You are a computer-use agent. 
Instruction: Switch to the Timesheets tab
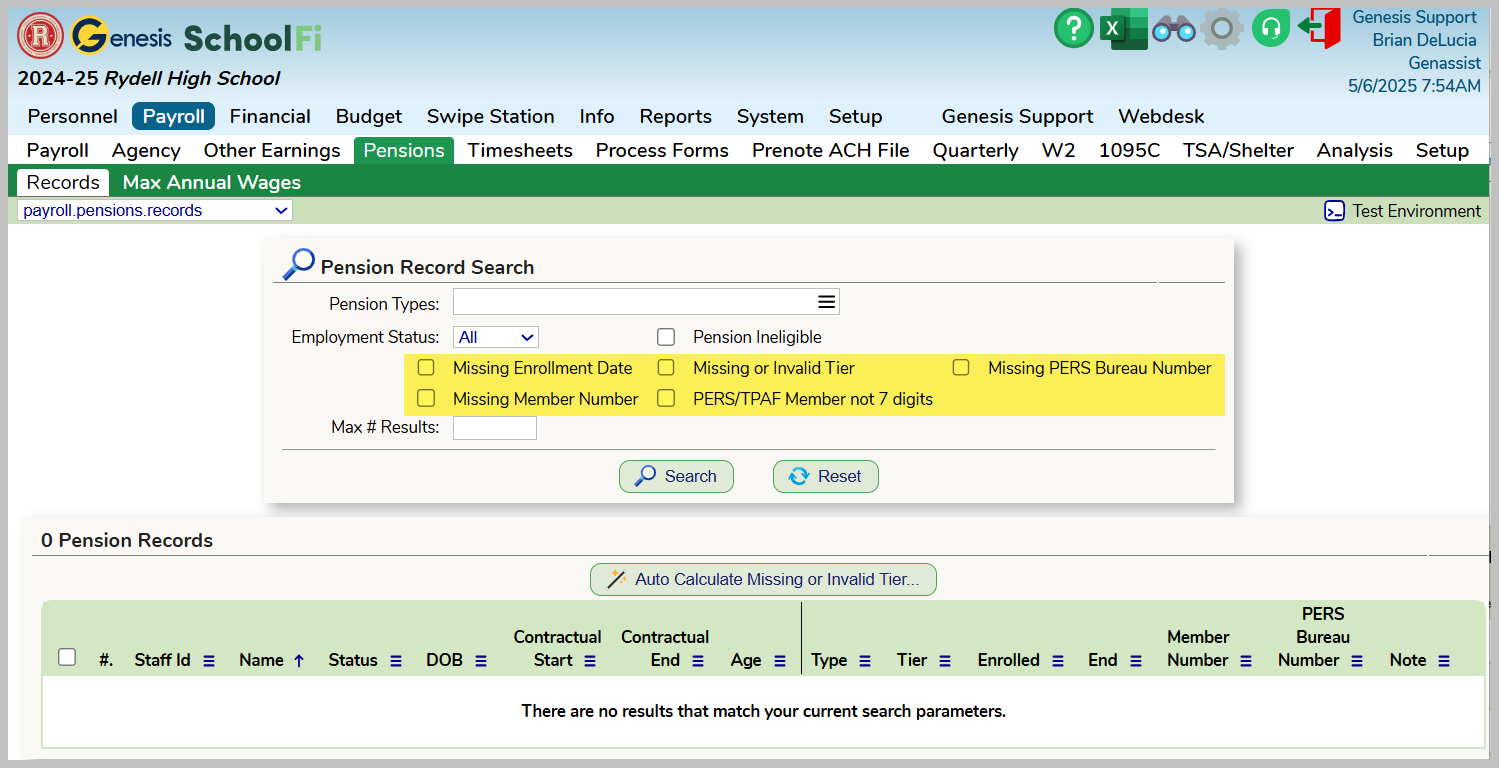tap(520, 150)
